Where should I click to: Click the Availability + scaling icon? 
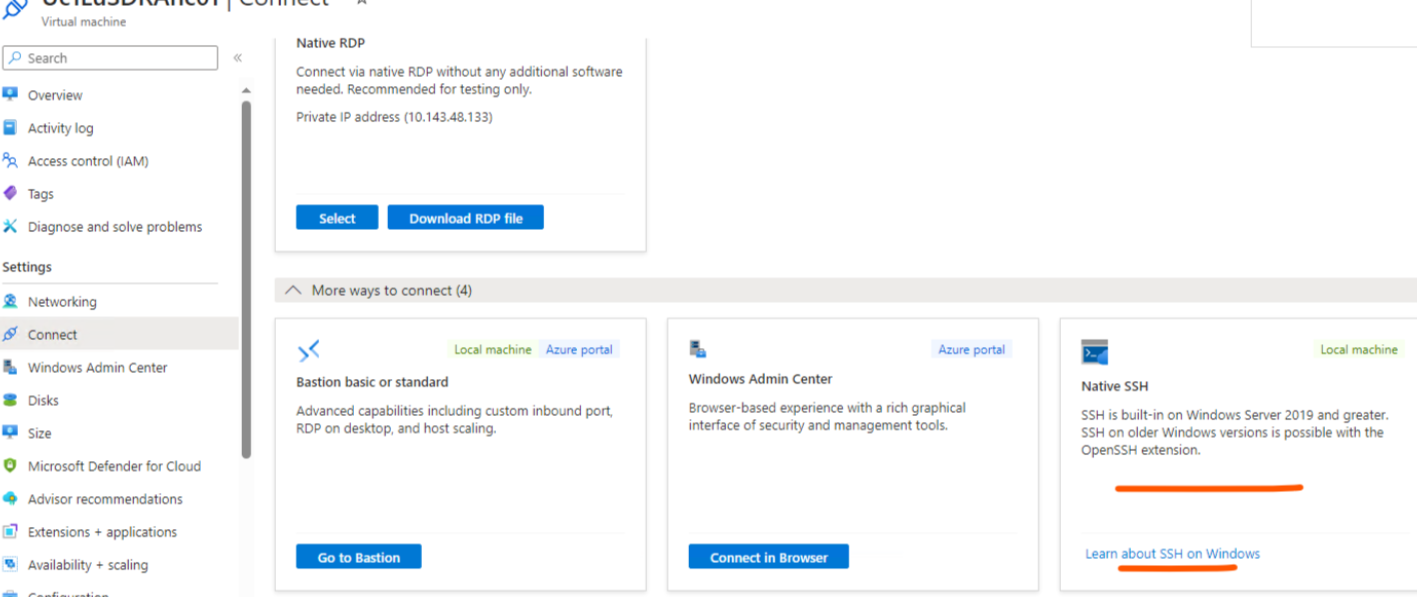point(10,564)
